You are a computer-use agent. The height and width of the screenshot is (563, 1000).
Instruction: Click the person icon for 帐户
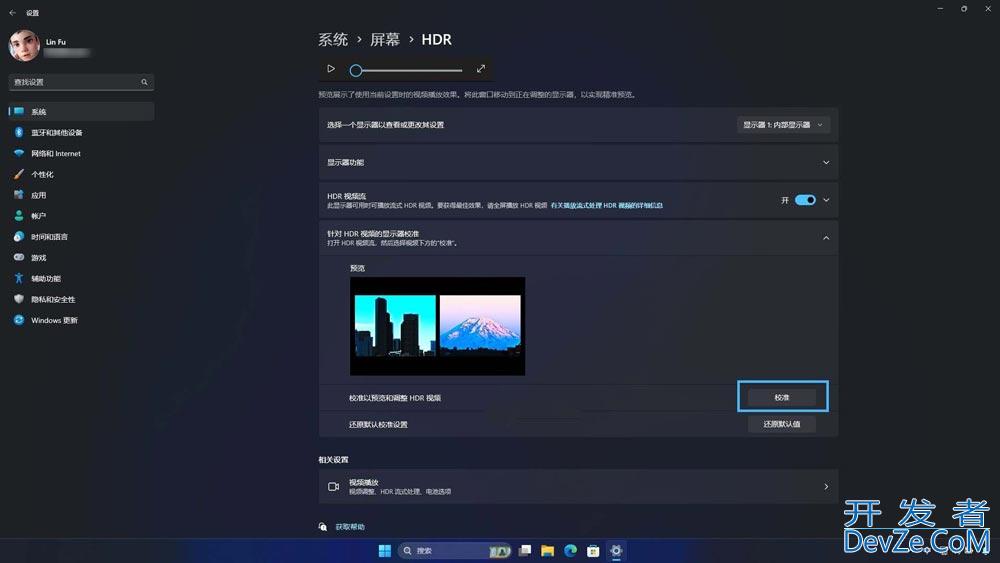pyautogui.click(x=19, y=216)
